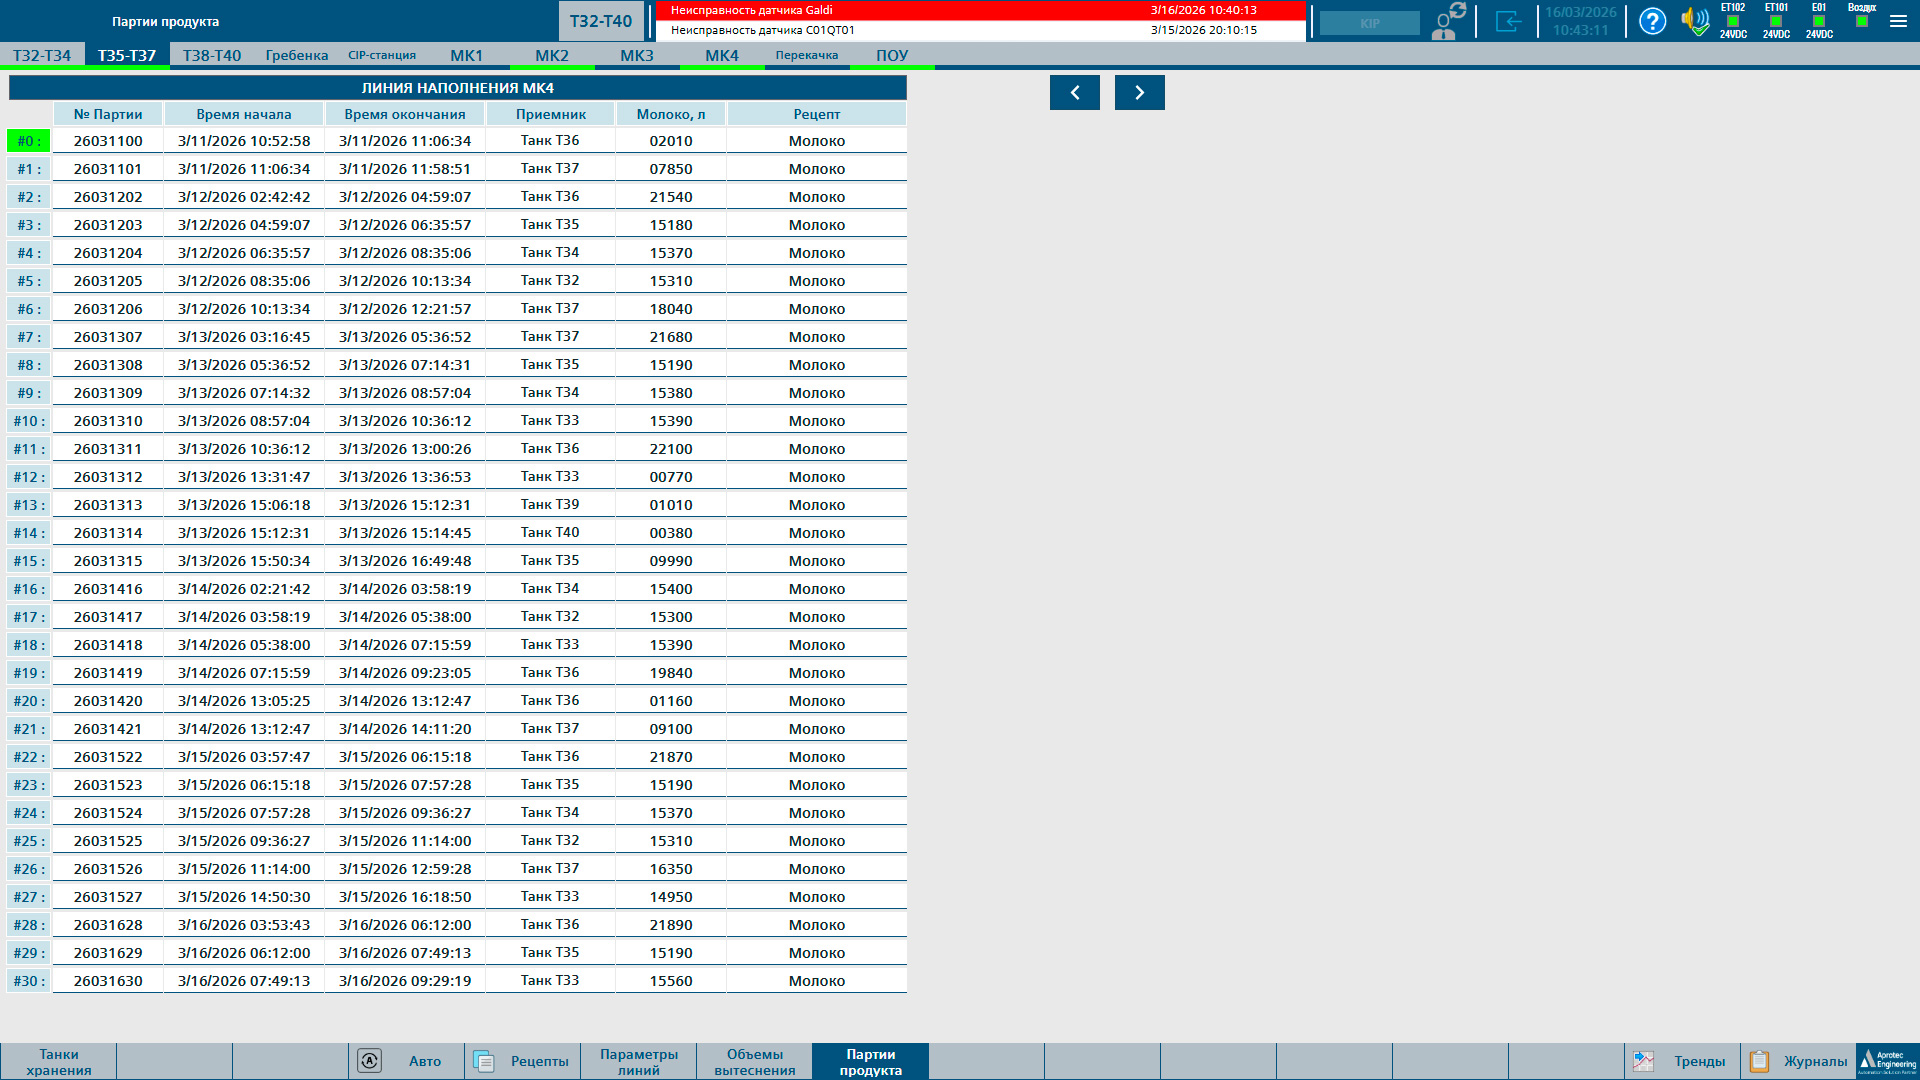Click the KIP button
This screenshot has height=1080, width=1920.
tap(1370, 23)
